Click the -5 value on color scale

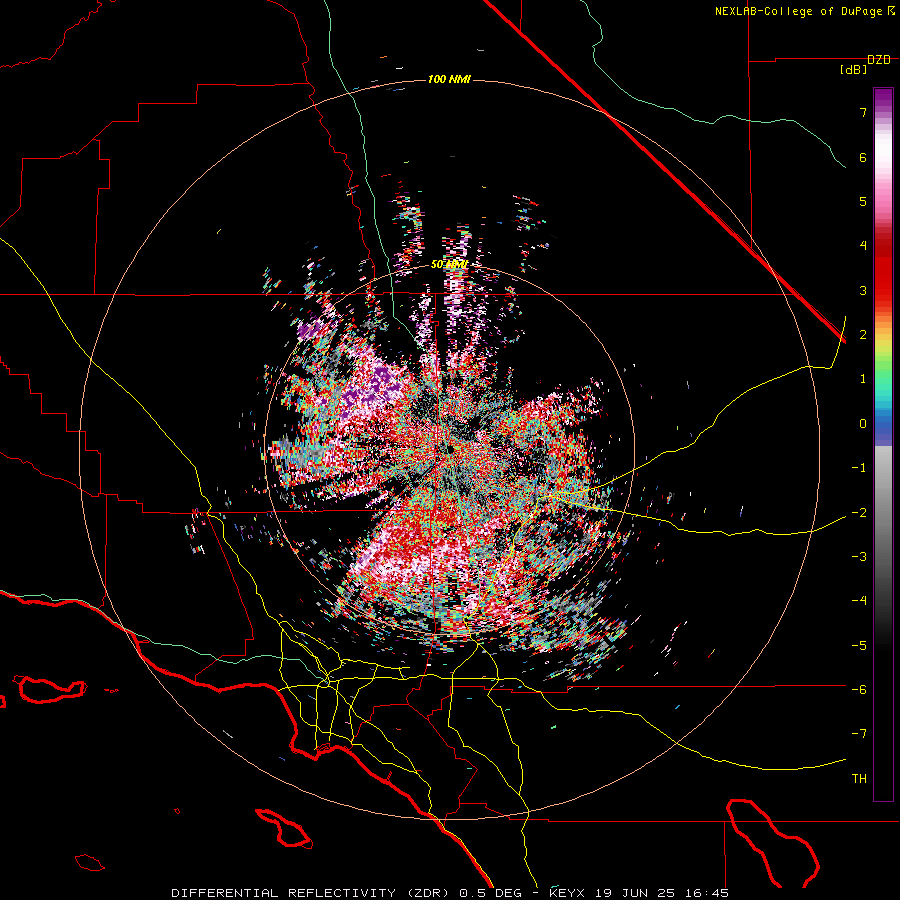pyautogui.click(x=859, y=645)
